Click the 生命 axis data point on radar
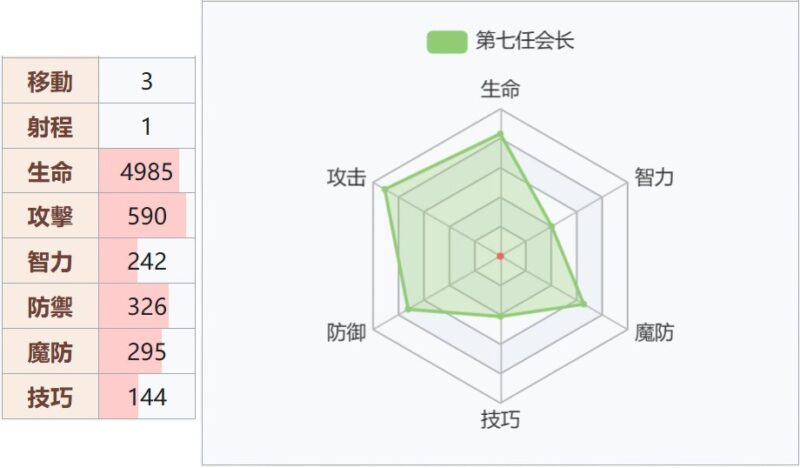This screenshot has height=468, width=800. pos(501,134)
